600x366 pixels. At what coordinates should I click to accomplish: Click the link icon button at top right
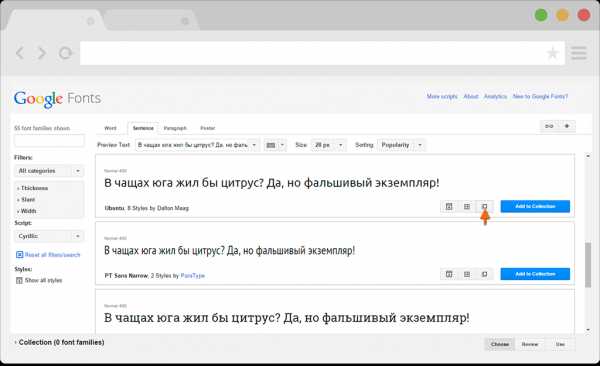click(549, 126)
